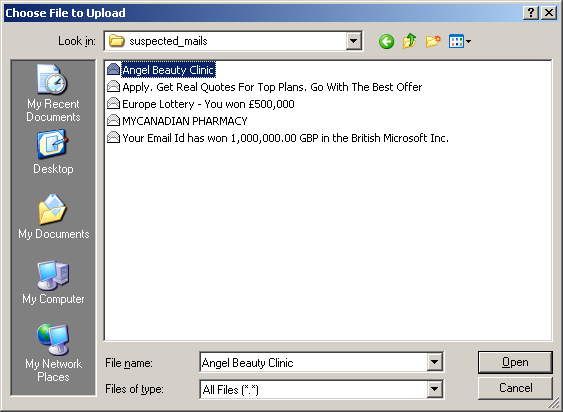Open My Recent Documents in places bar
Image resolution: width=563 pixels, height=412 pixels.
click(x=53, y=93)
